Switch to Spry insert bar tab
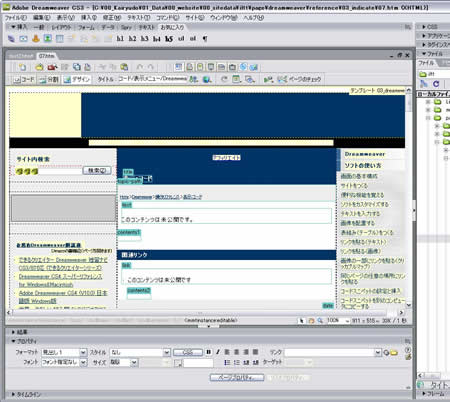This screenshot has height=402, width=450. [x=126, y=27]
